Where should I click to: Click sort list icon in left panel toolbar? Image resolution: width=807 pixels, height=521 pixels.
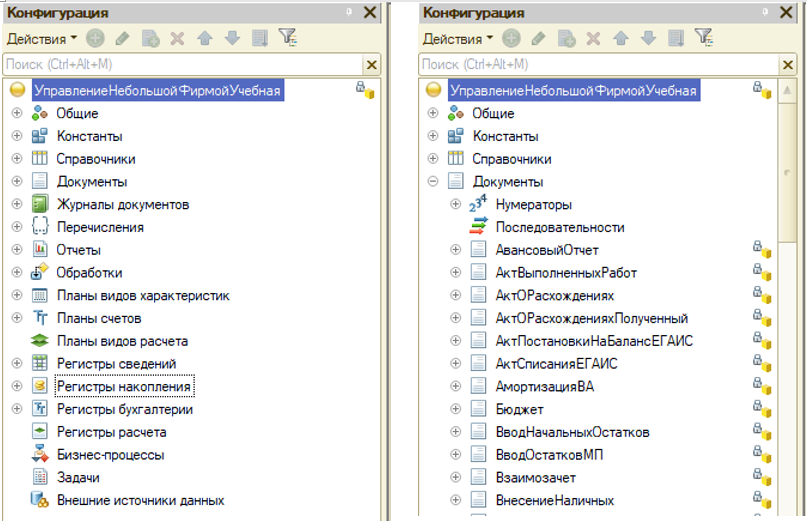260,38
